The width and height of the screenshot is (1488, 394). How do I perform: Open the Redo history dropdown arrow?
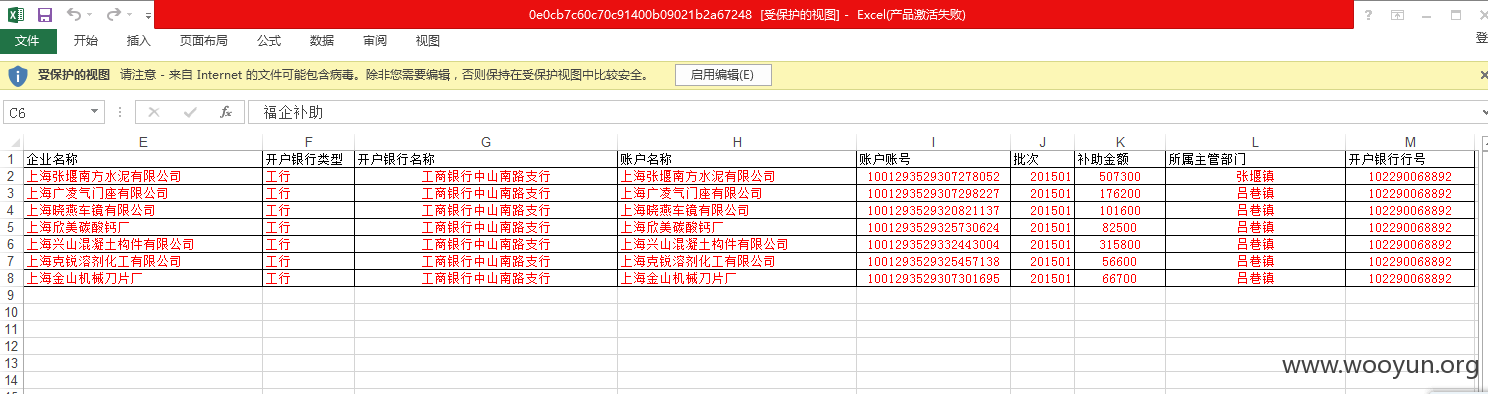tap(130, 16)
